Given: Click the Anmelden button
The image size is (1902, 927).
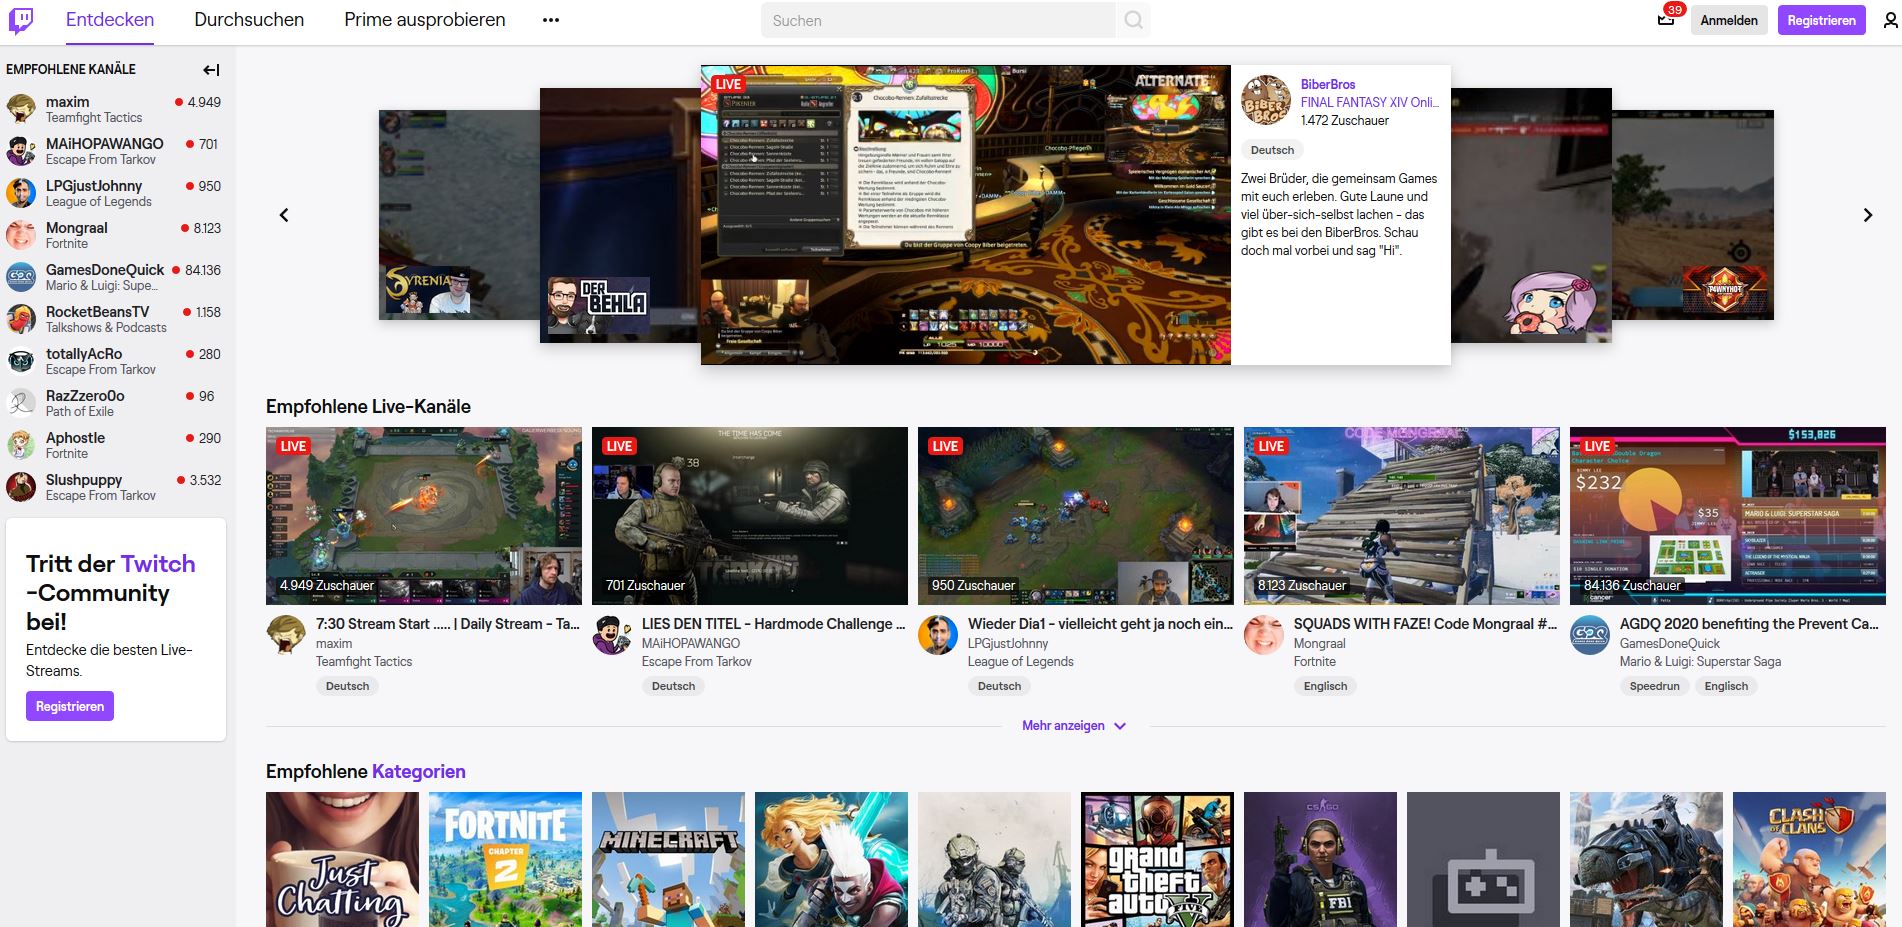Looking at the screenshot, I should [x=1729, y=20].
